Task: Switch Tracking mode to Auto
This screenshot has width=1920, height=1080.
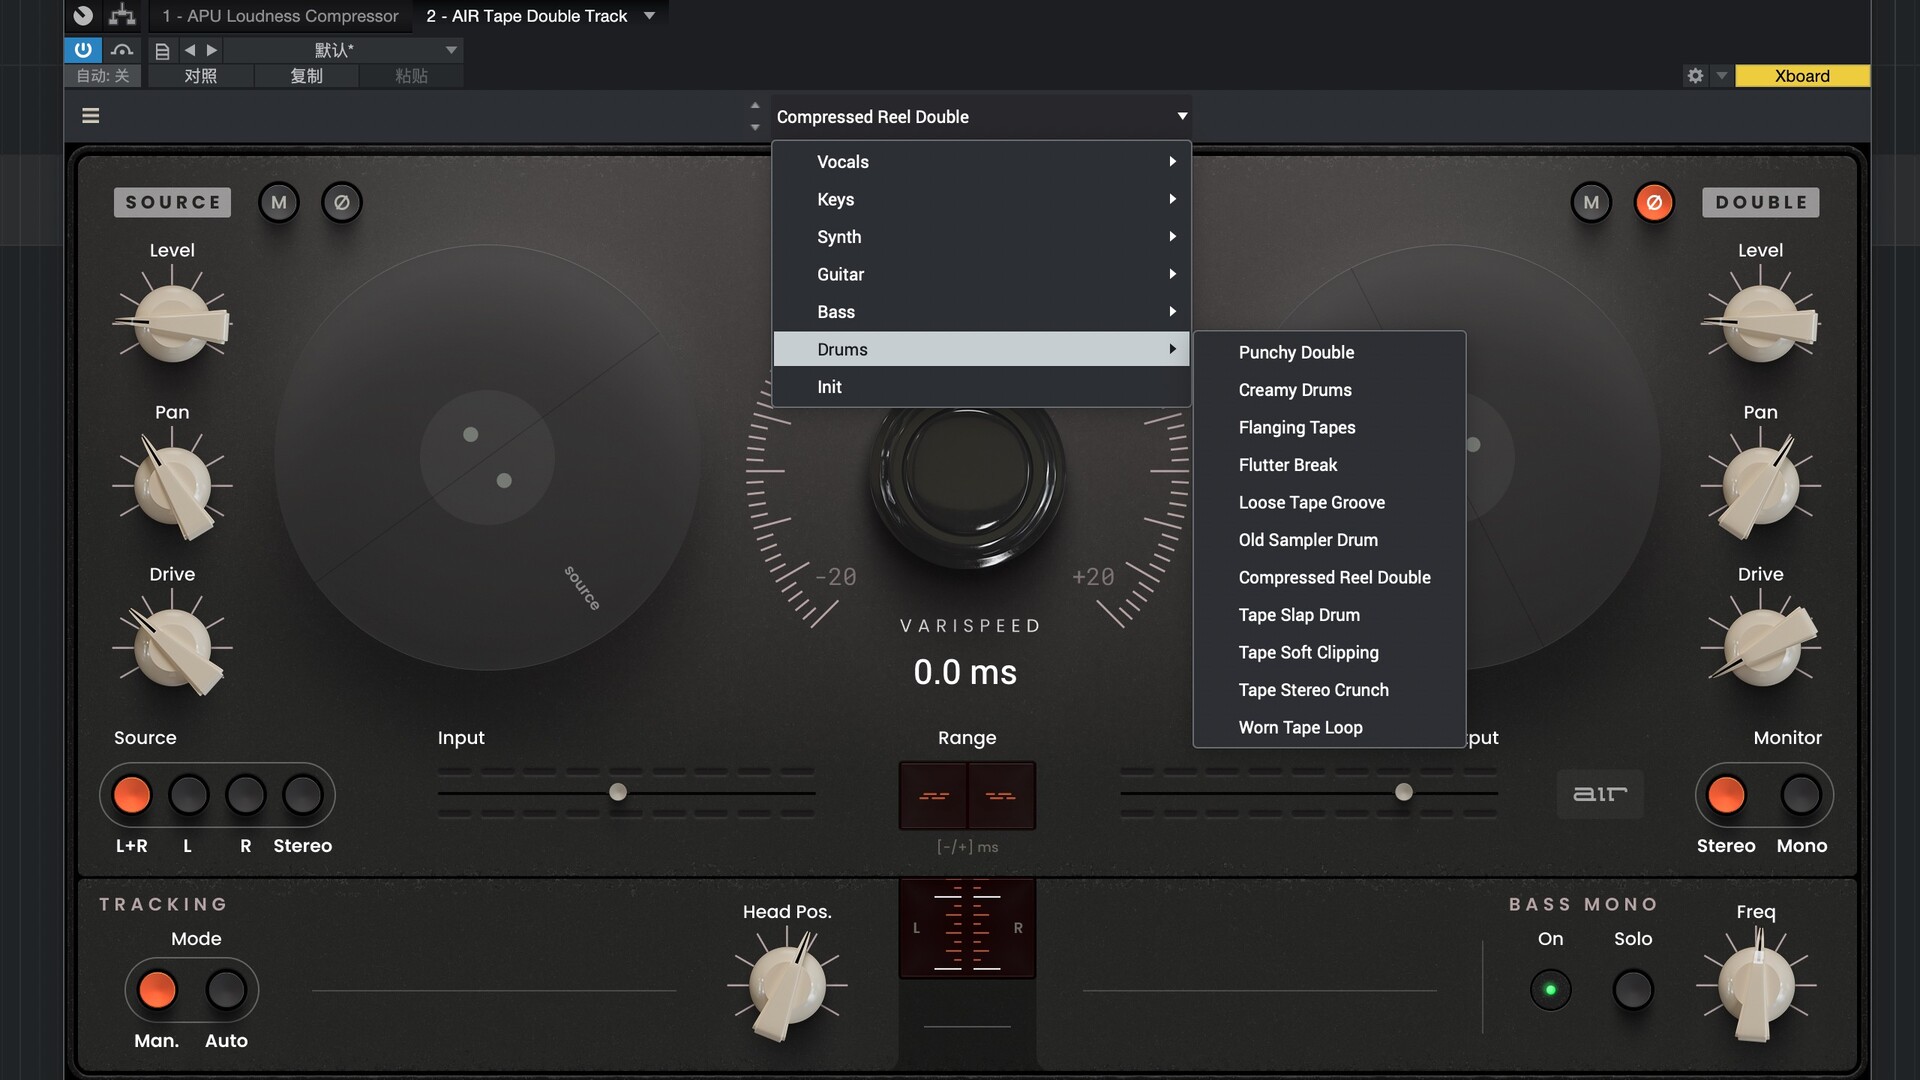Action: coord(226,990)
